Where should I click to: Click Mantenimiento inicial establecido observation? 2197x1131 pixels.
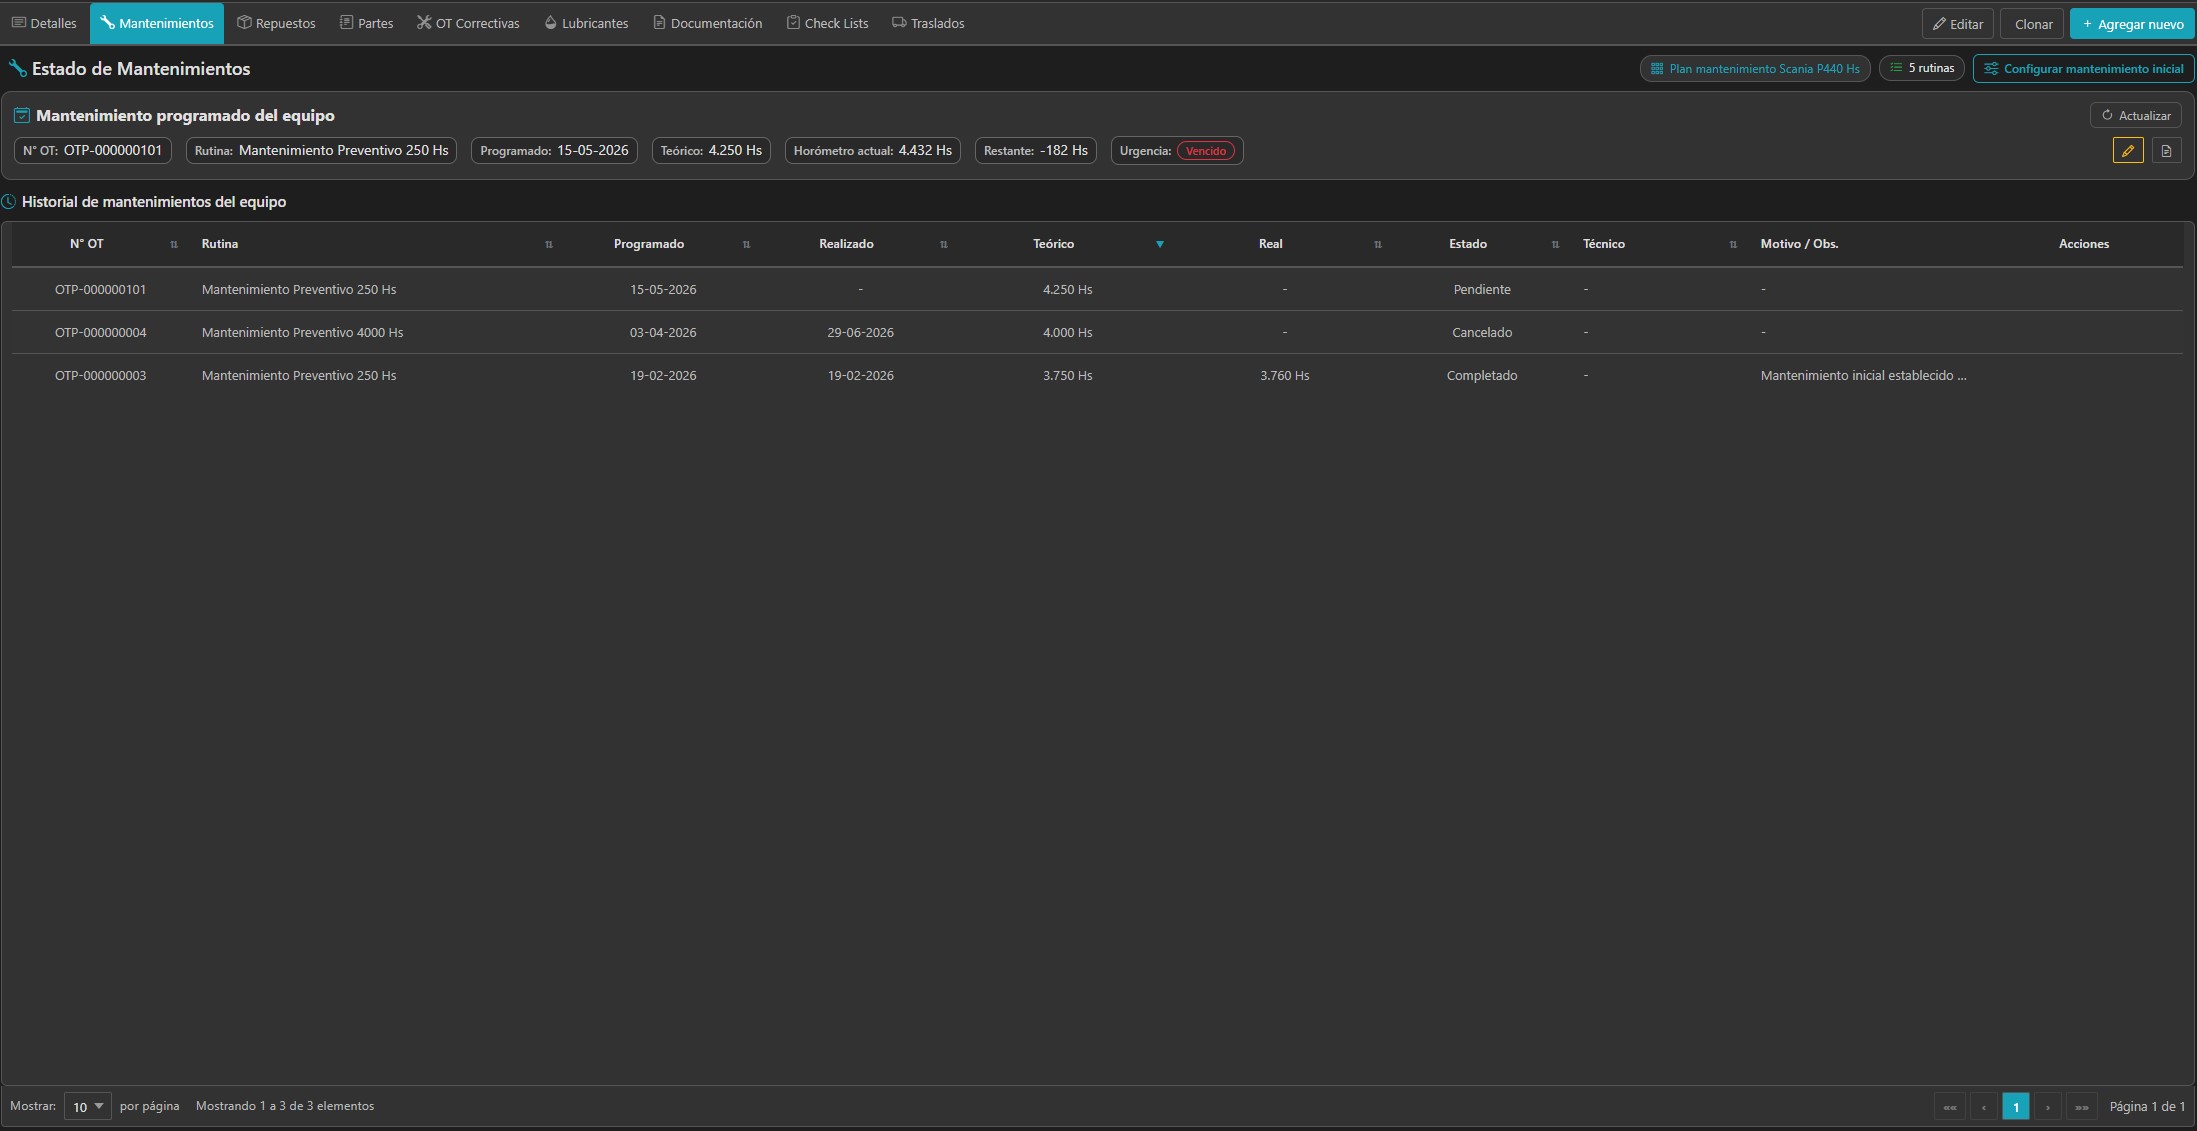[1864, 375]
